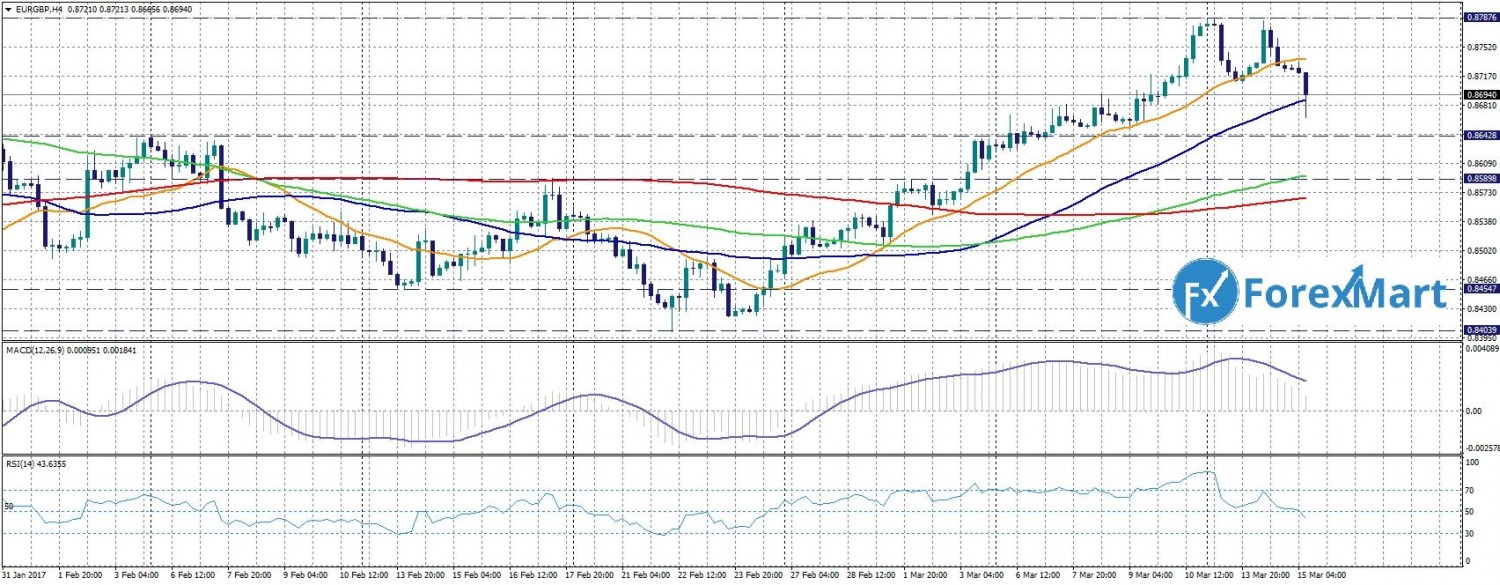Click the ForexMart FX circular logo
Screen dimensions: 1500x585
[1204, 292]
